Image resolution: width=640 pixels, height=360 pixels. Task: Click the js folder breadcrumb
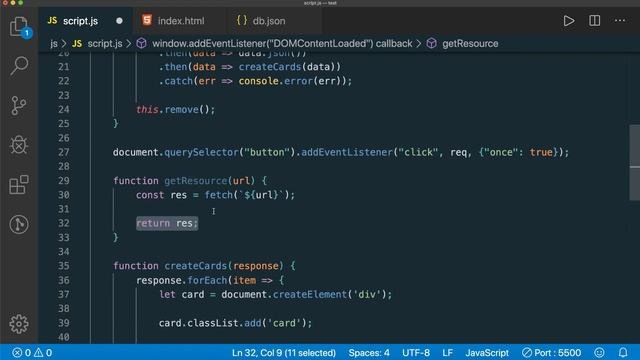pos(54,44)
